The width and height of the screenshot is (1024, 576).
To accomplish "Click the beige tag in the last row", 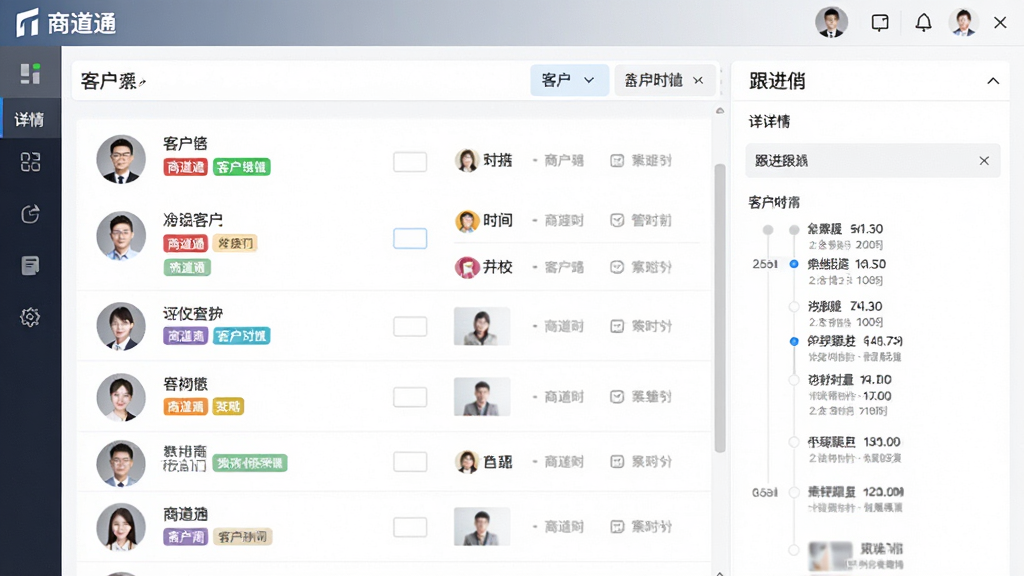I will click(x=242, y=537).
